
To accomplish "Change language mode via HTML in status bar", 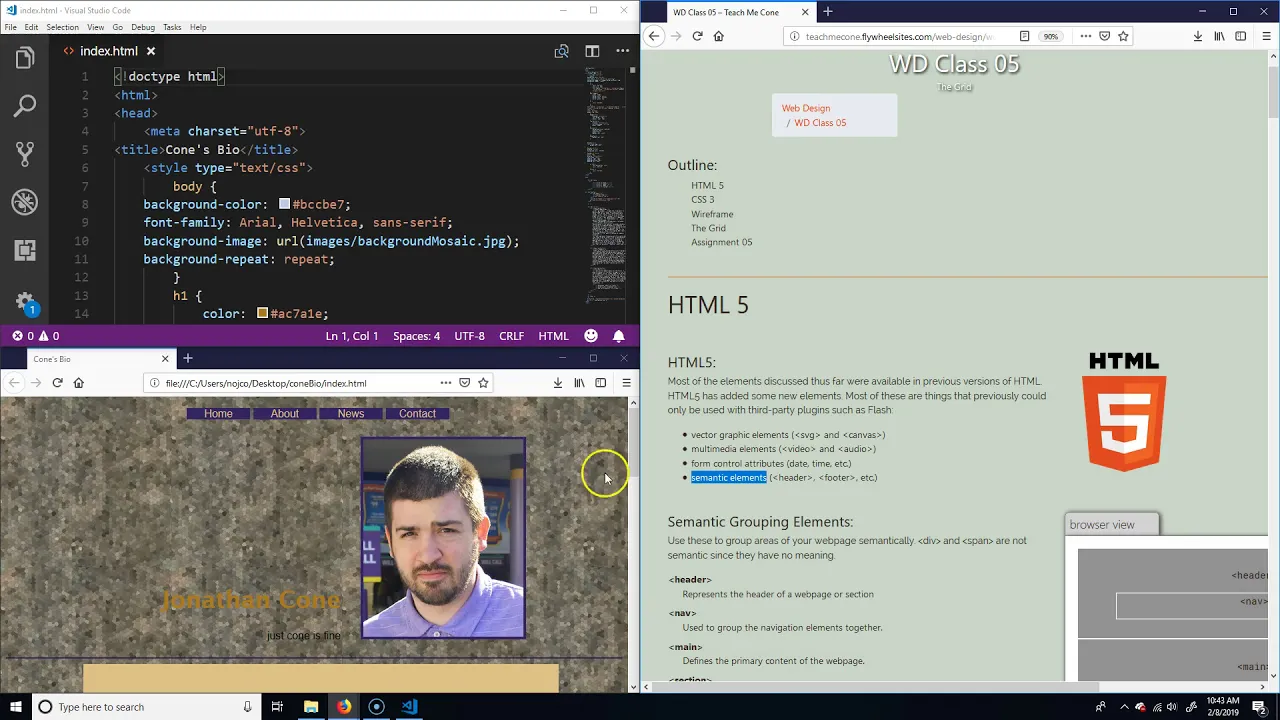I will click(553, 336).
